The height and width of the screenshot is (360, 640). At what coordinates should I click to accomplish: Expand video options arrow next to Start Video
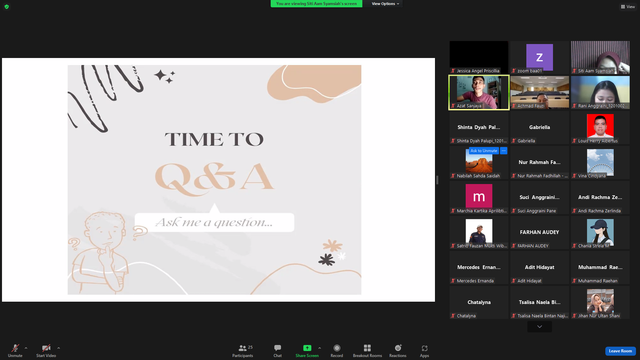[58, 348]
